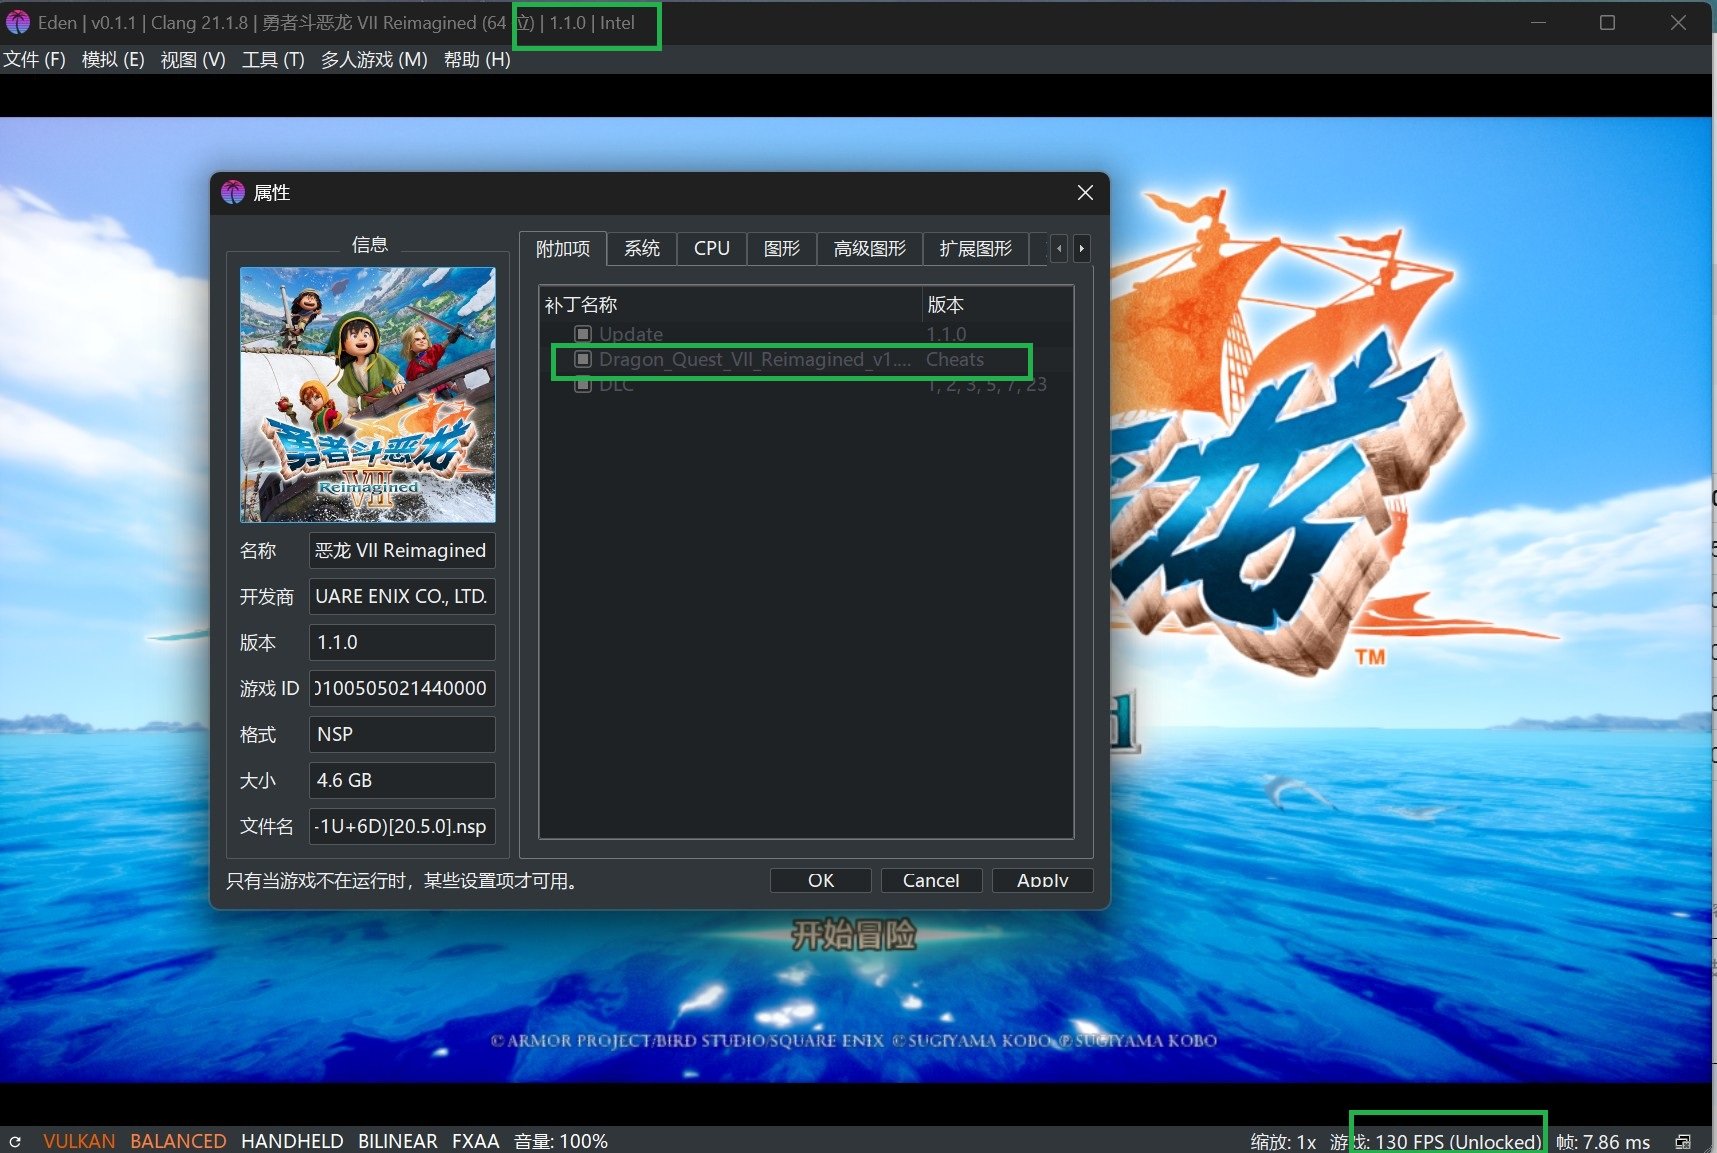This screenshot has height=1153, width=1717.
Task: Click the FXAA anti-aliasing button
Action: pos(475,1141)
